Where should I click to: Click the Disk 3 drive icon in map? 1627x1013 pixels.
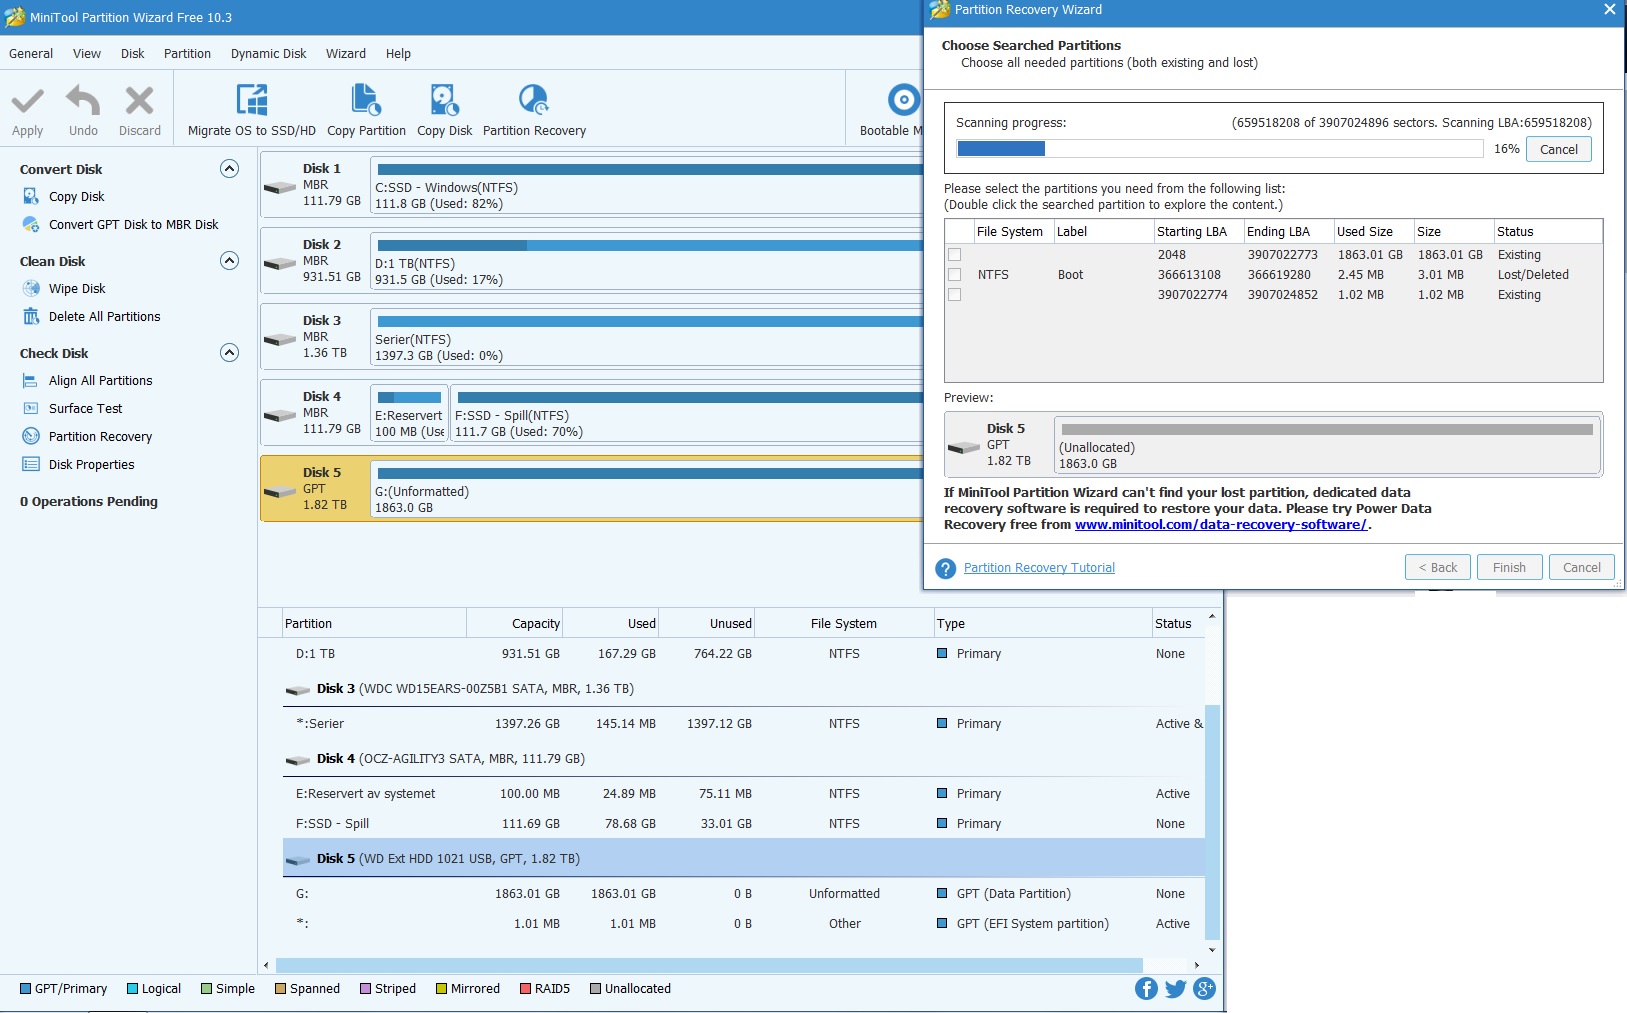[x=280, y=339]
